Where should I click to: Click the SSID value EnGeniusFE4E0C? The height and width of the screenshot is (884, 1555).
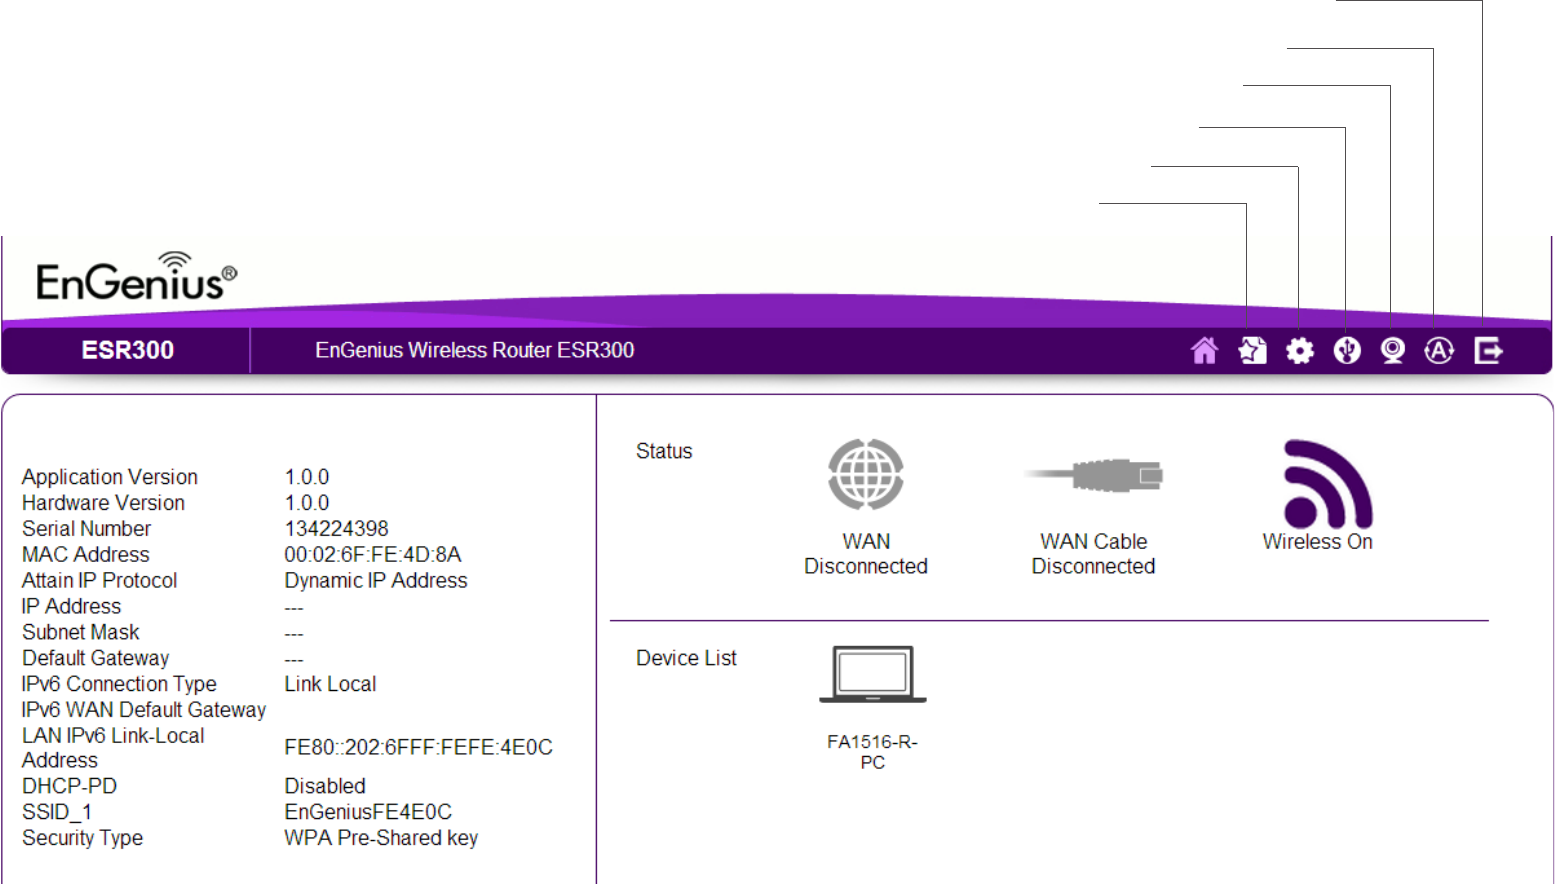[368, 812]
